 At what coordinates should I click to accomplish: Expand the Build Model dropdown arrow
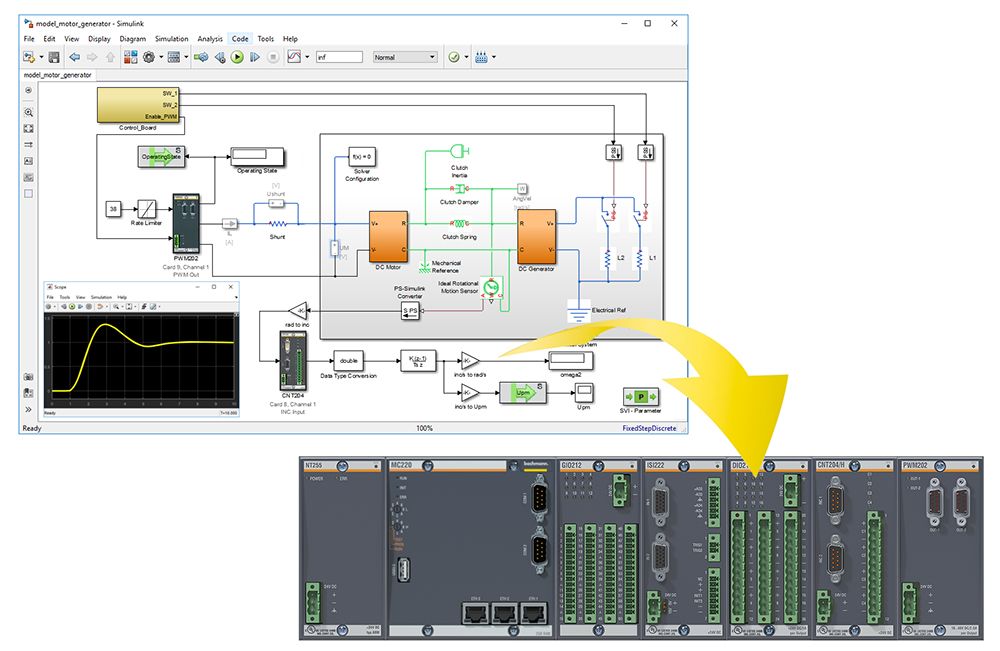pos(495,57)
